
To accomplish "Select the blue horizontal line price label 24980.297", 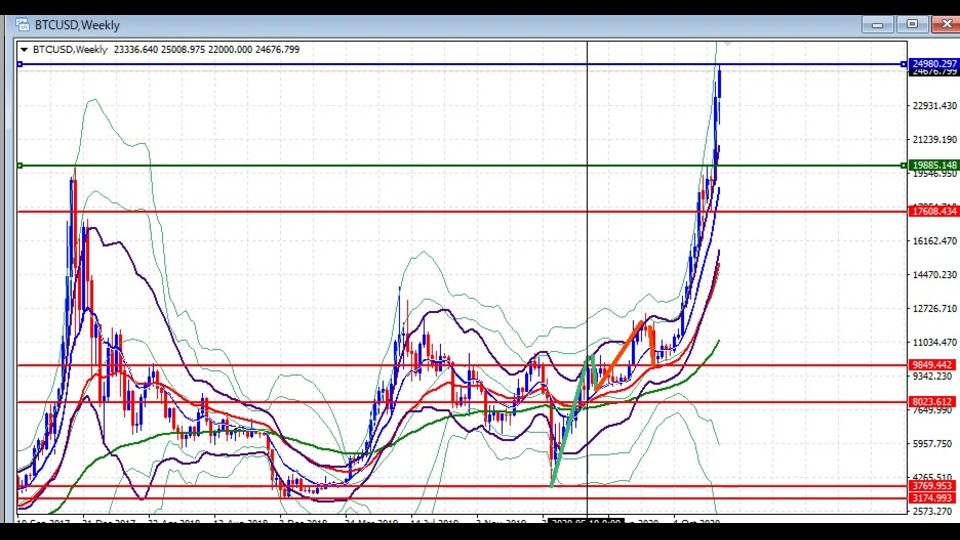I will click(x=934, y=64).
